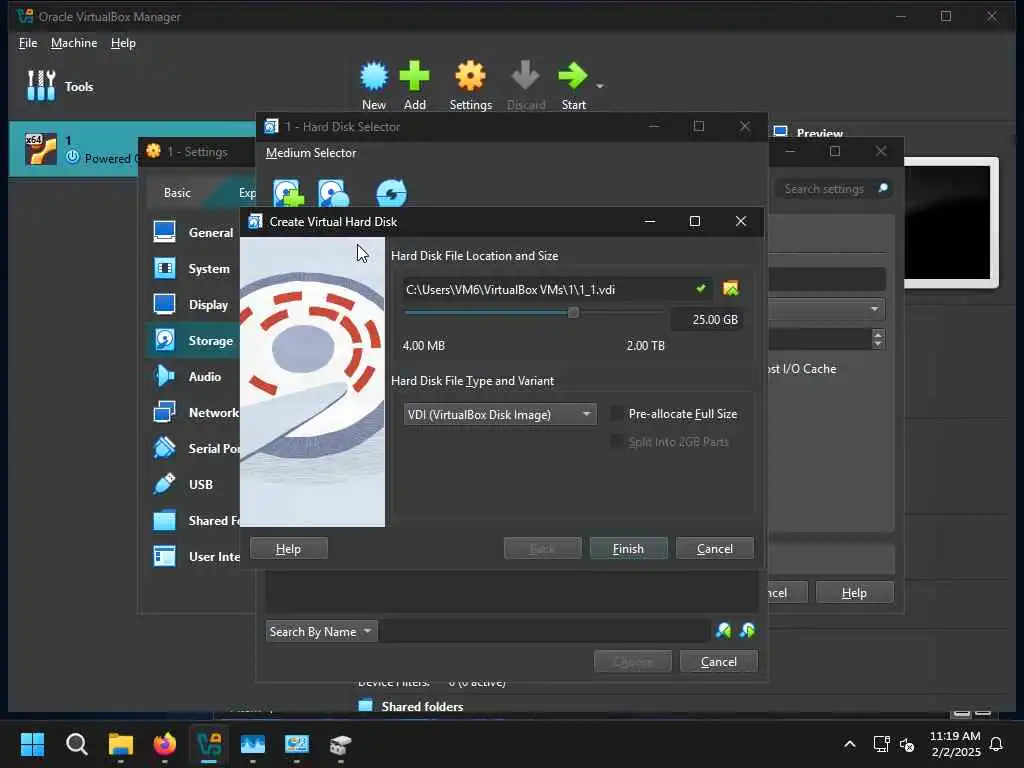Viewport: 1024px width, 768px height.
Task: Click the Help button in Settings window
Action: (854, 592)
